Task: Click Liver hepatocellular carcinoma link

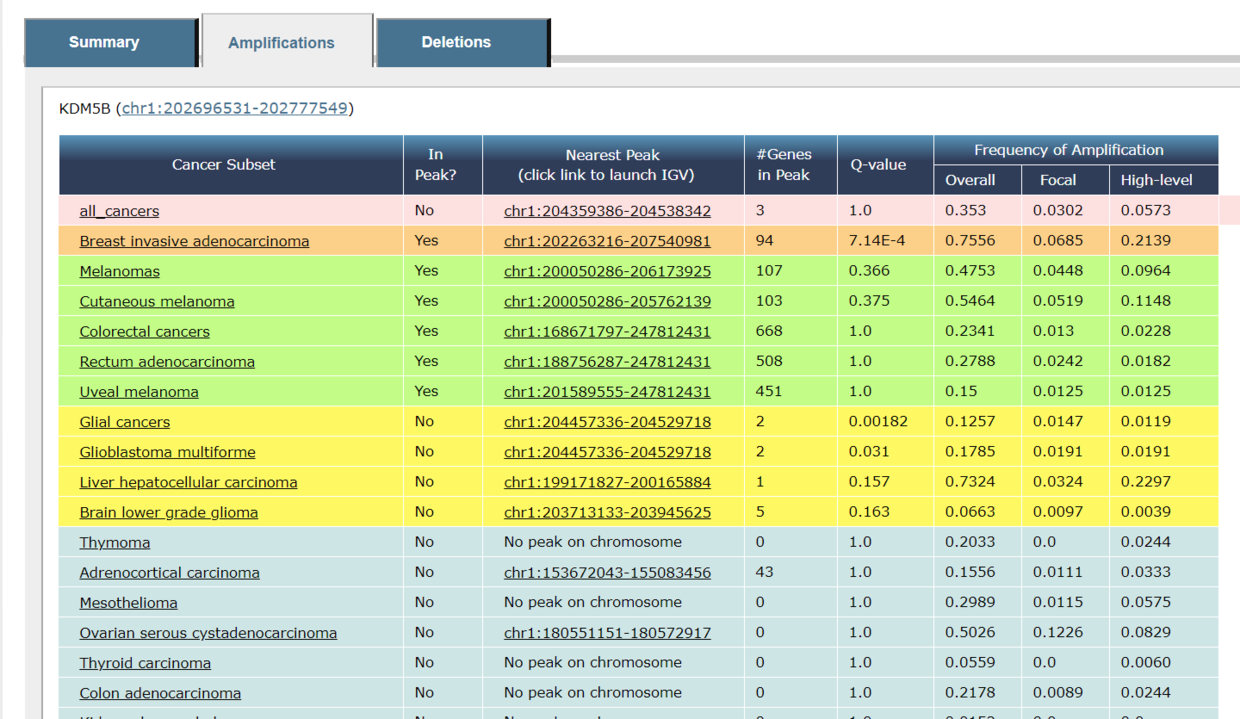Action: [188, 482]
